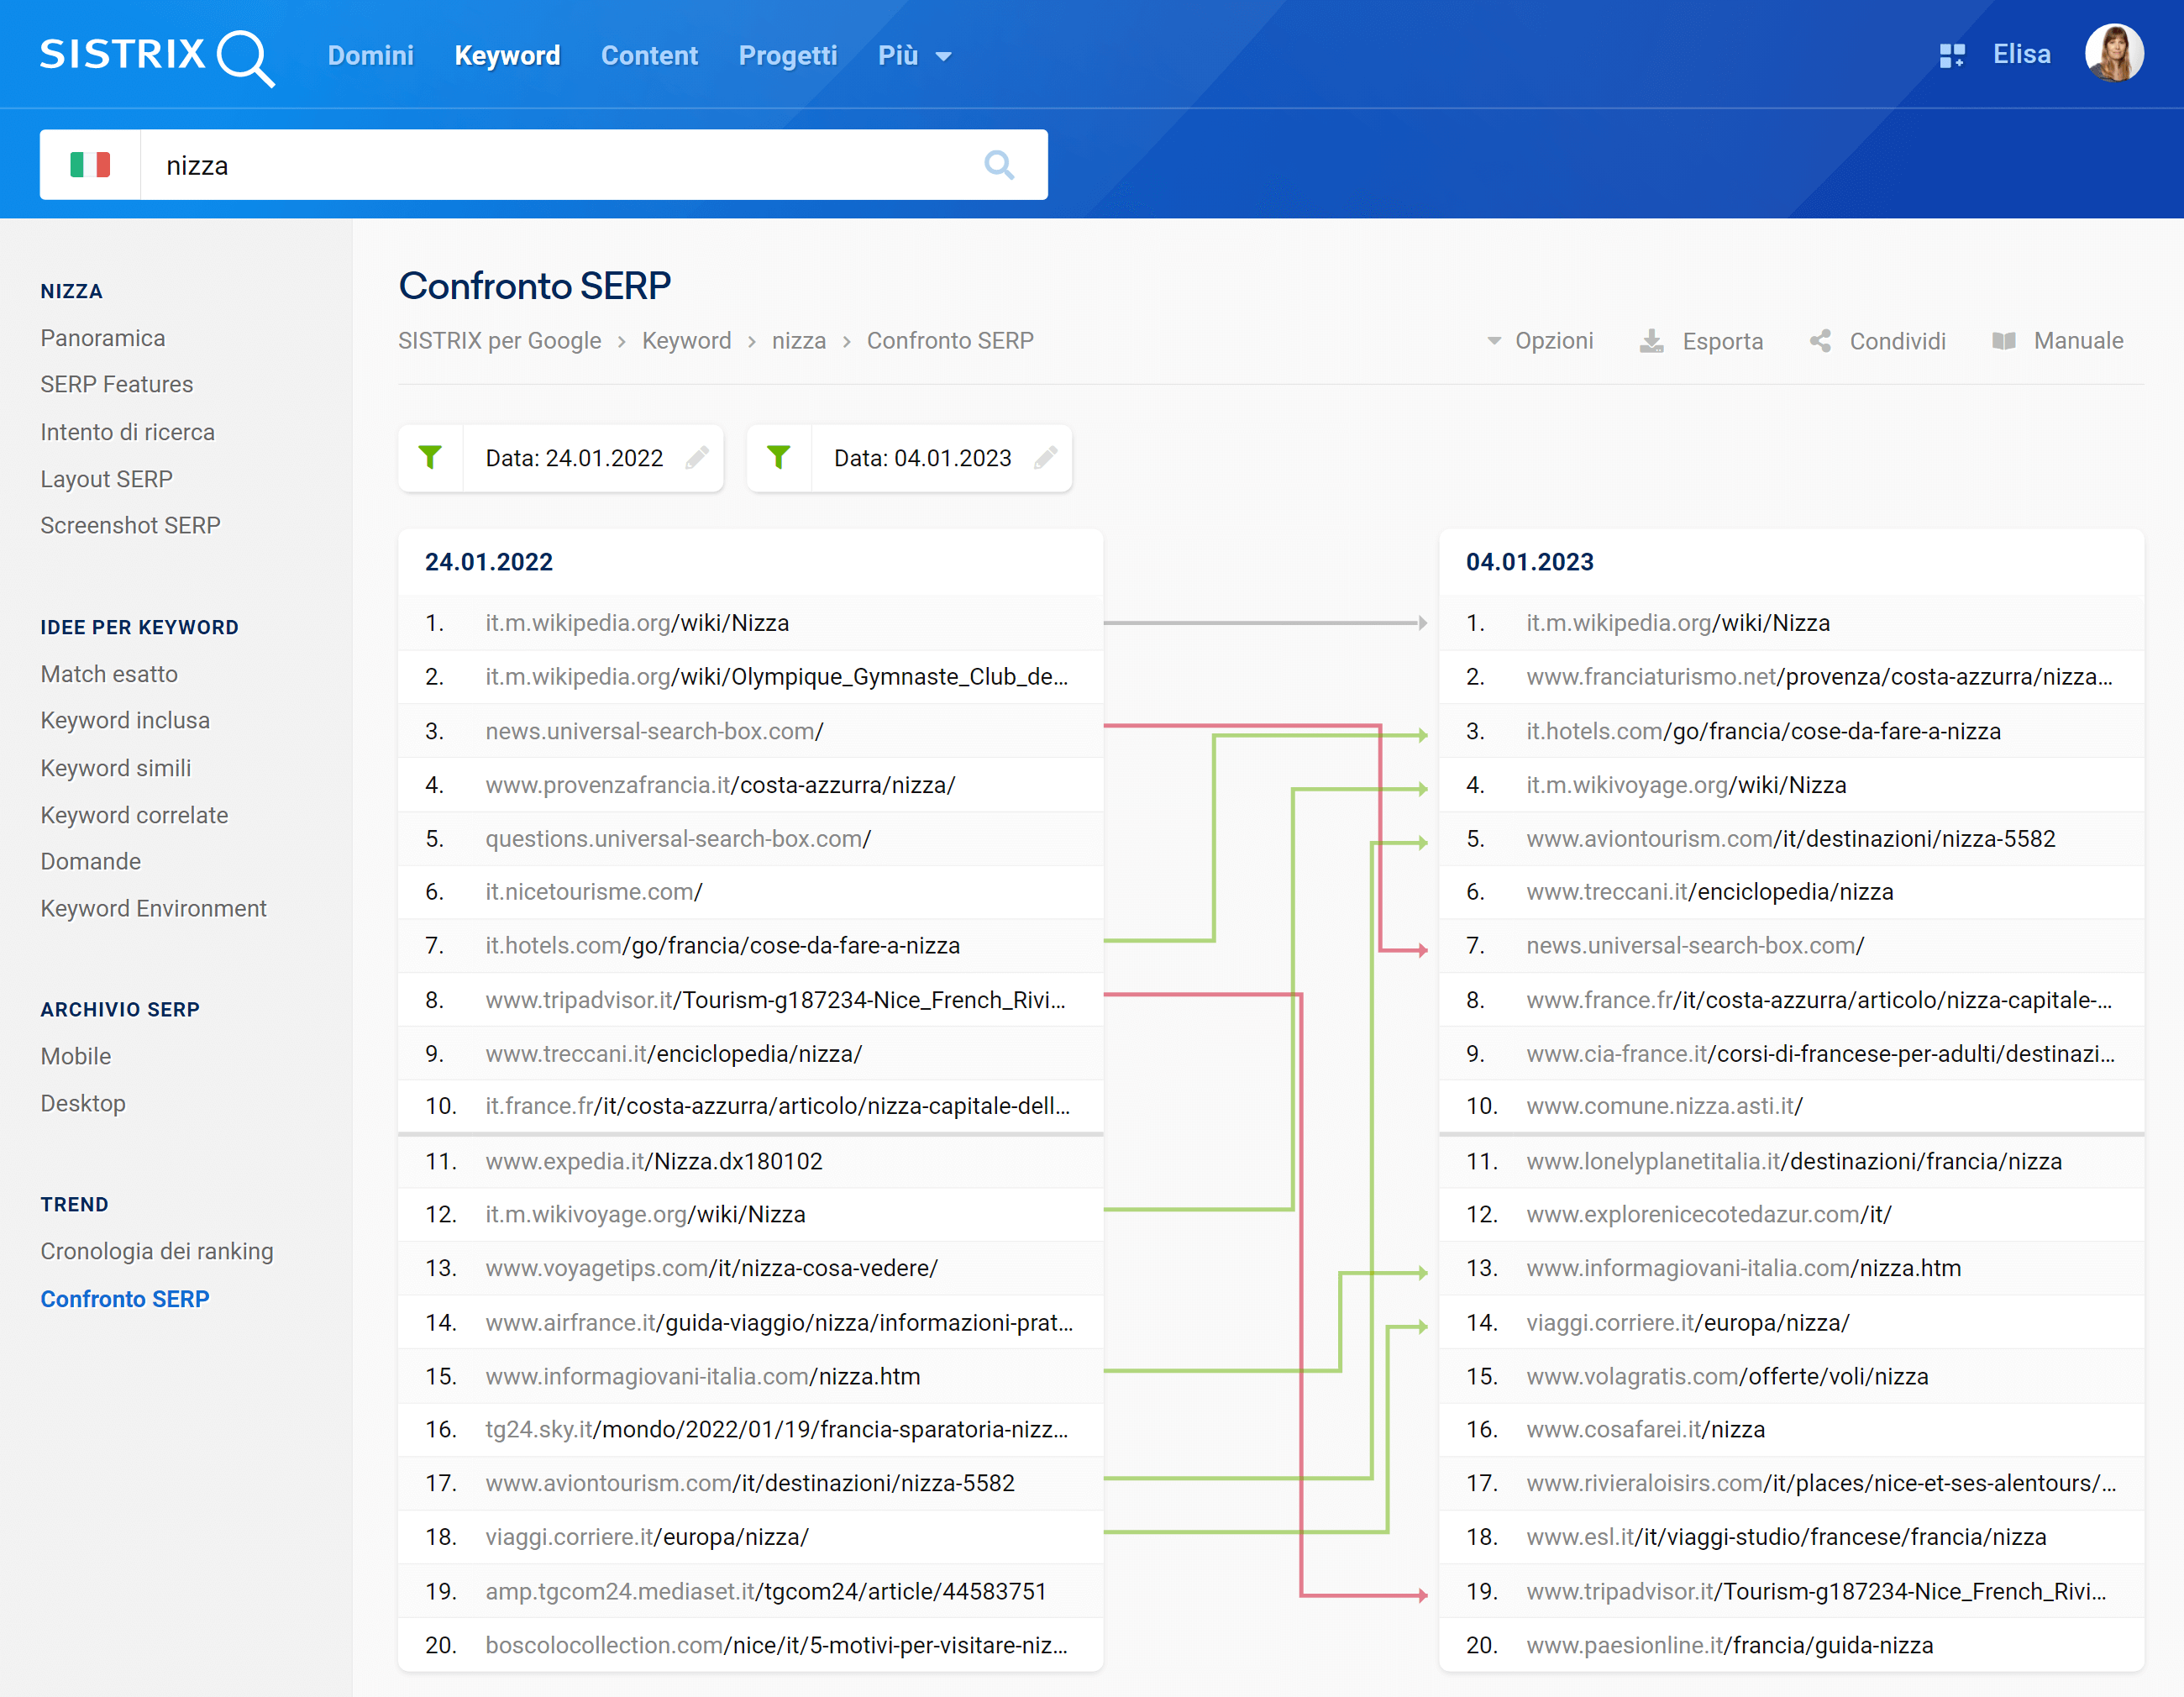Click the Manuale button label
Viewport: 2184px width, 1697px height.
[2079, 341]
